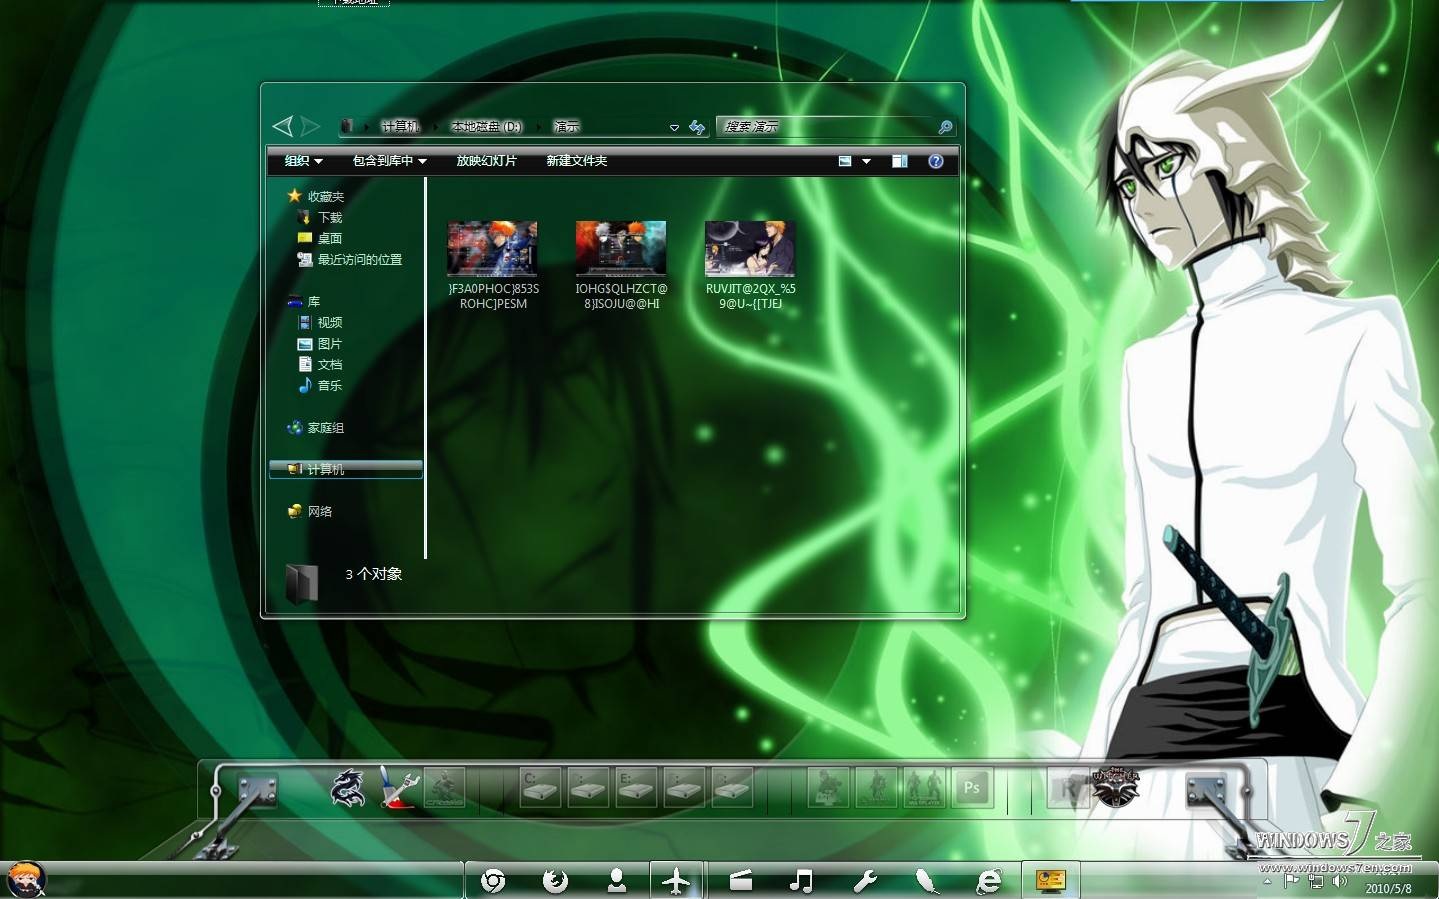Launch Chrome from the taskbar
This screenshot has width=1439, height=899.
click(x=493, y=881)
